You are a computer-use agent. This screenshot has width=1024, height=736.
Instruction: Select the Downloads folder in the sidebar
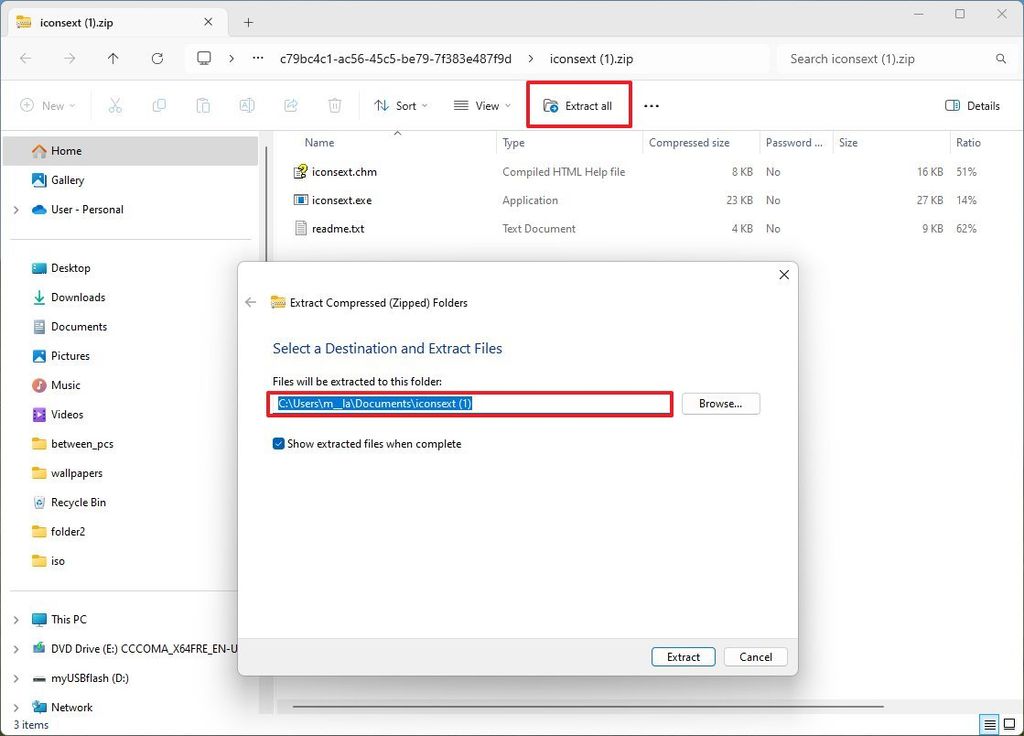(77, 297)
